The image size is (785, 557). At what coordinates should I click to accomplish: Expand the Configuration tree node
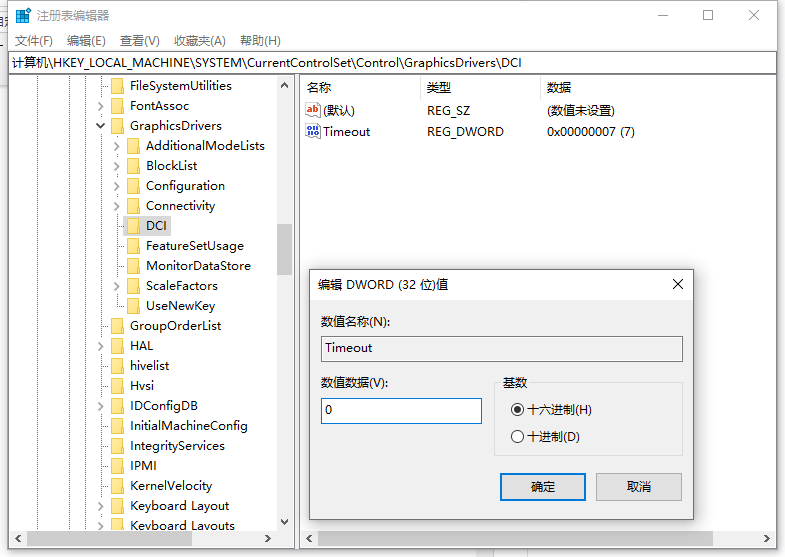point(117,186)
